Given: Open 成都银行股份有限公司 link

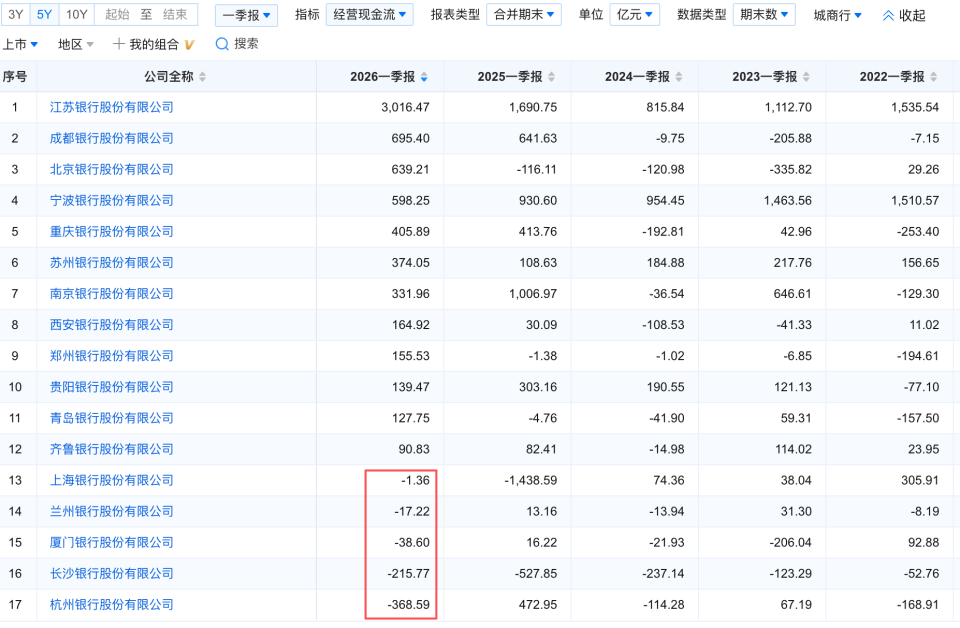Looking at the screenshot, I should tap(111, 138).
